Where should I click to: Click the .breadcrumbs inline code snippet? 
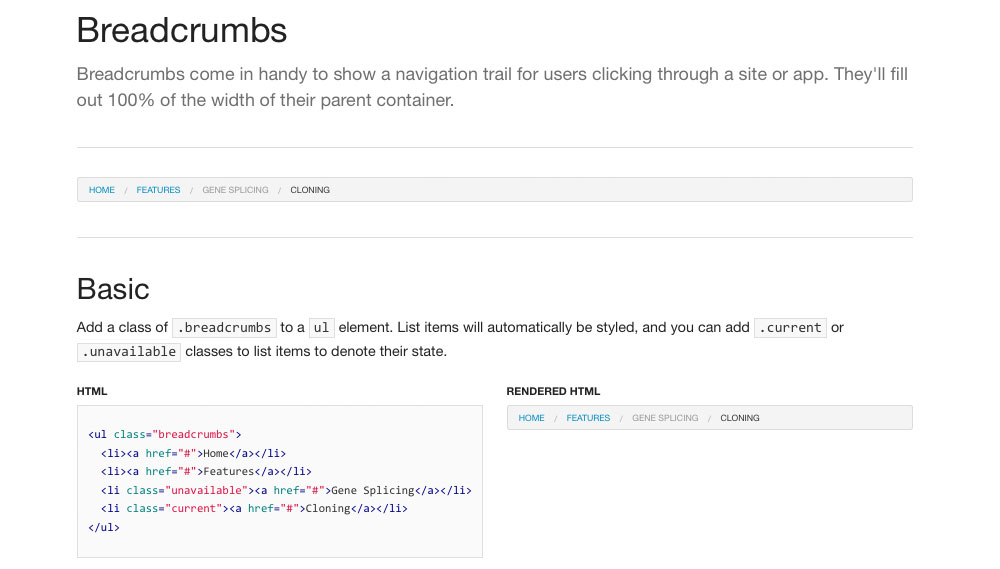tap(224, 328)
